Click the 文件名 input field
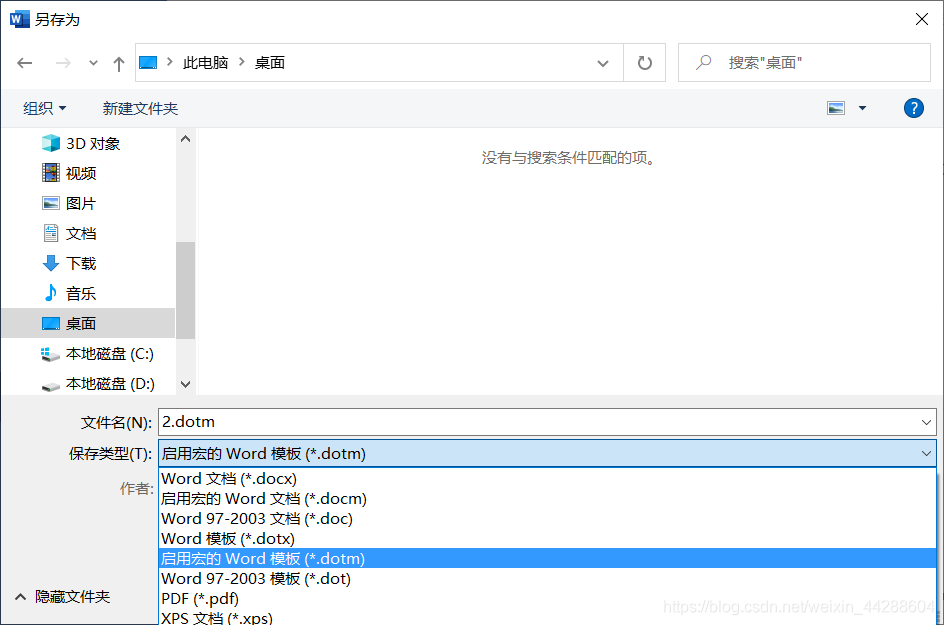Viewport: 944px width, 625px height. [x=547, y=422]
